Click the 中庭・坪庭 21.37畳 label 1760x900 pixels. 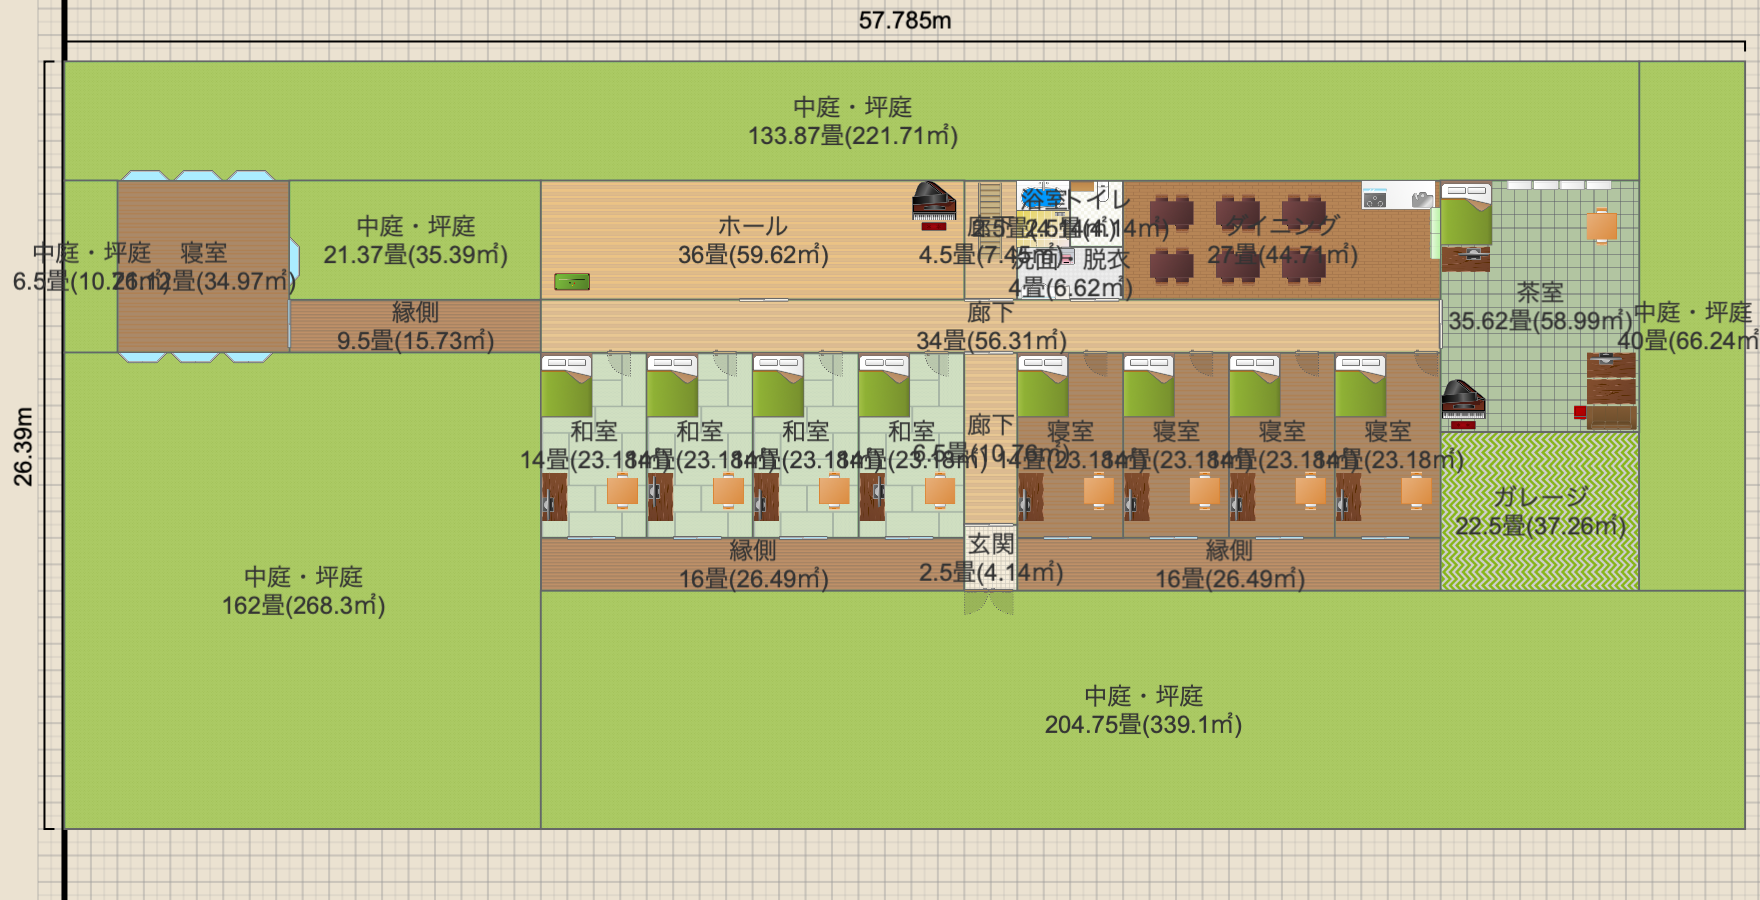point(415,241)
